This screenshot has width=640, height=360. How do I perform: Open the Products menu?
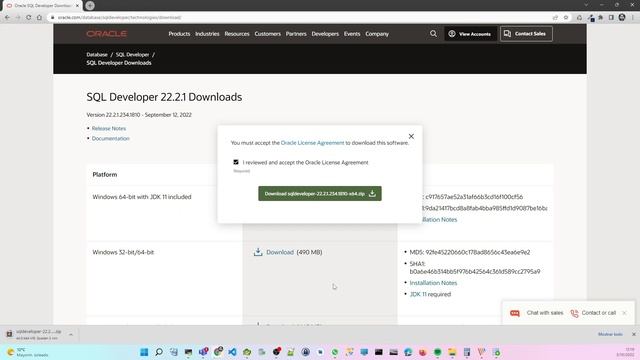(179, 34)
